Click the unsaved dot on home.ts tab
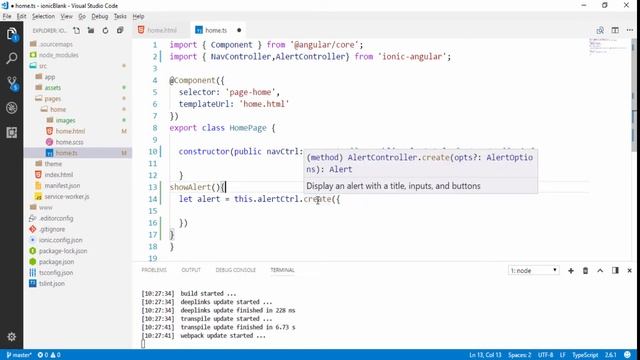Viewport: 640px width, 360px height. tap(239, 30)
